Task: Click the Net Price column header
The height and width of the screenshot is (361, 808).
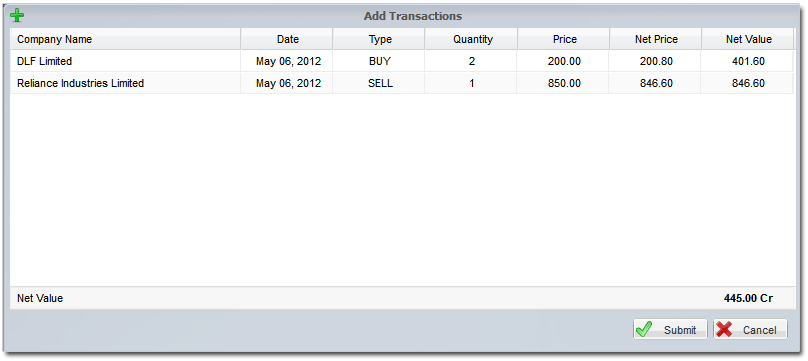Action: pos(656,39)
